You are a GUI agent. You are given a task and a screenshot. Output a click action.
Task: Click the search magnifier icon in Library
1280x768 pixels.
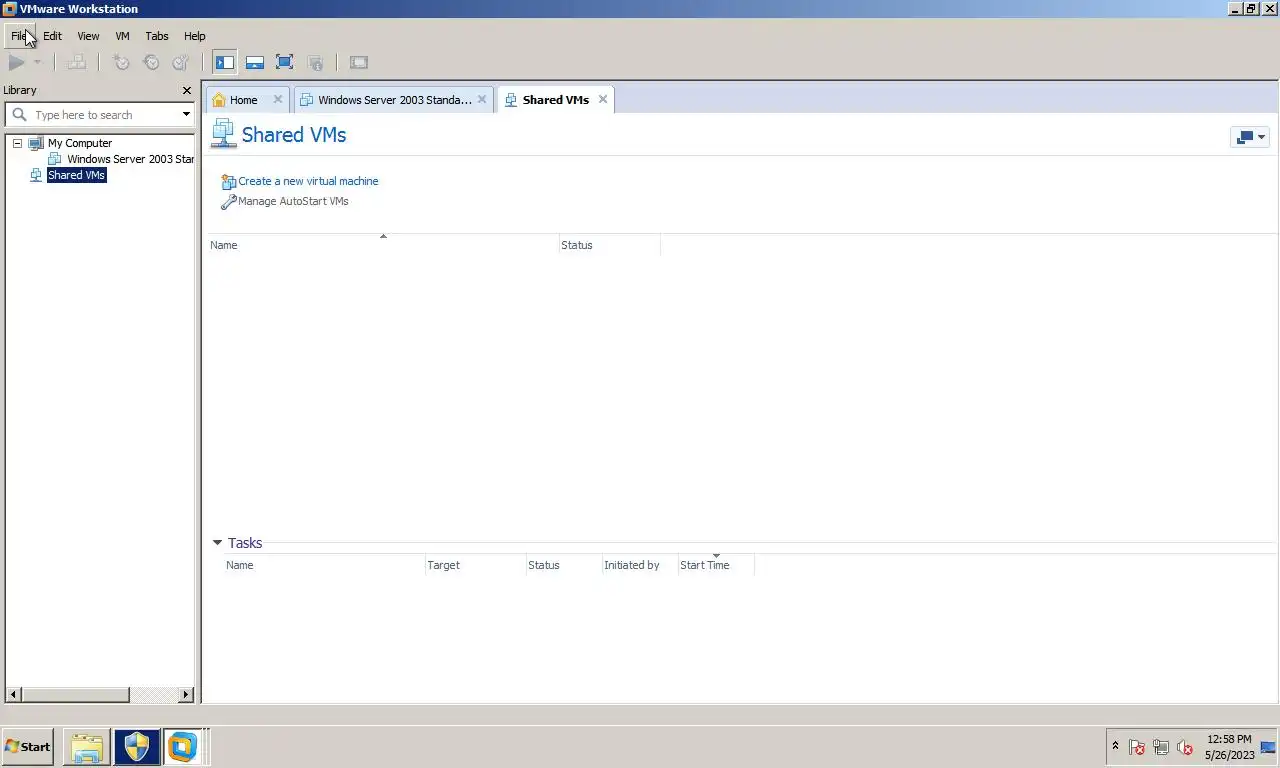click(x=19, y=115)
